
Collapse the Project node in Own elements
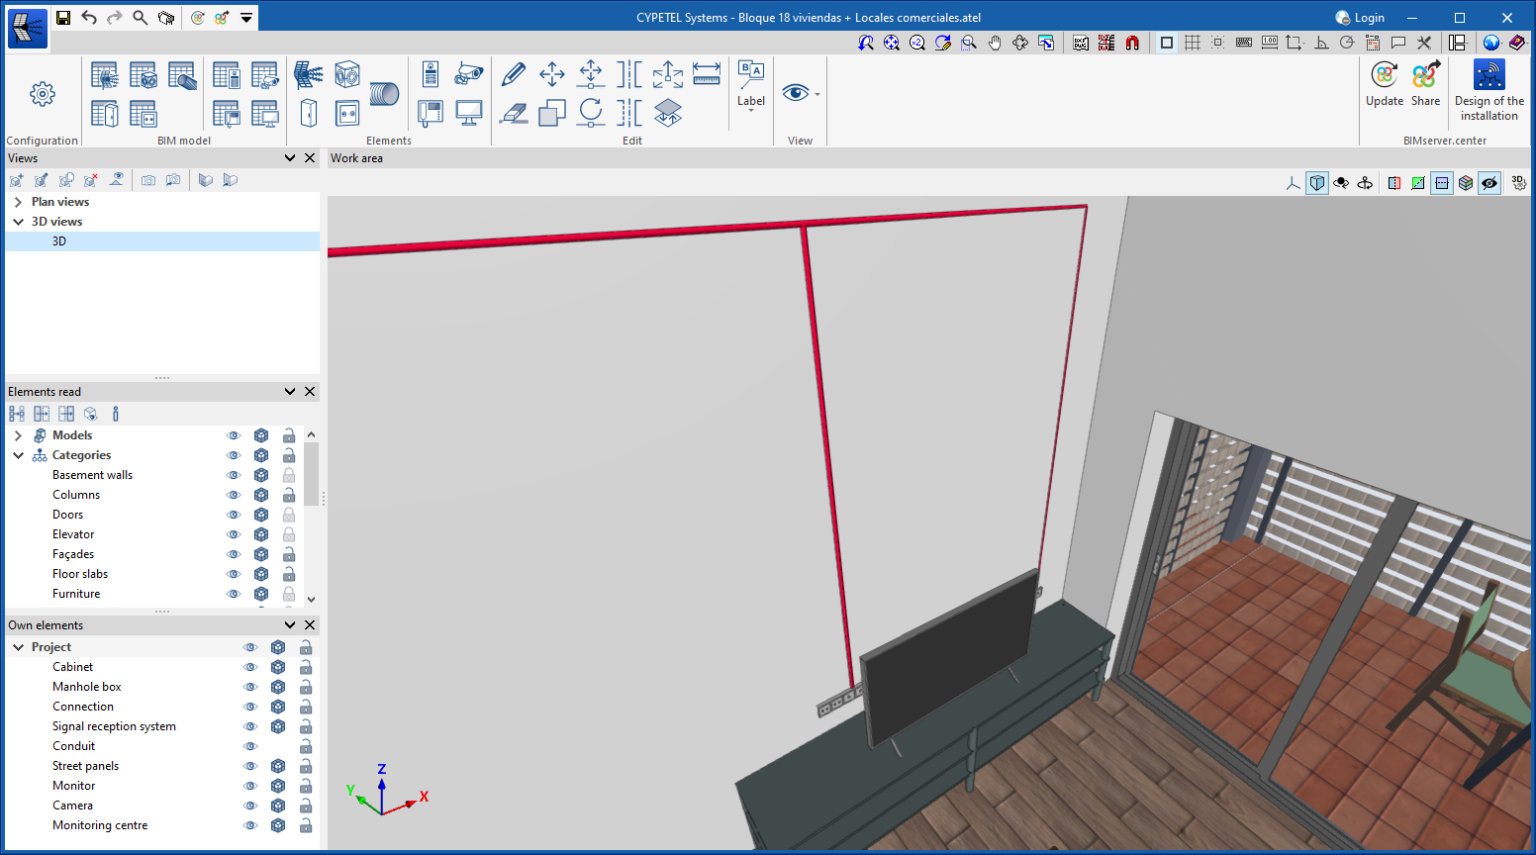(18, 648)
